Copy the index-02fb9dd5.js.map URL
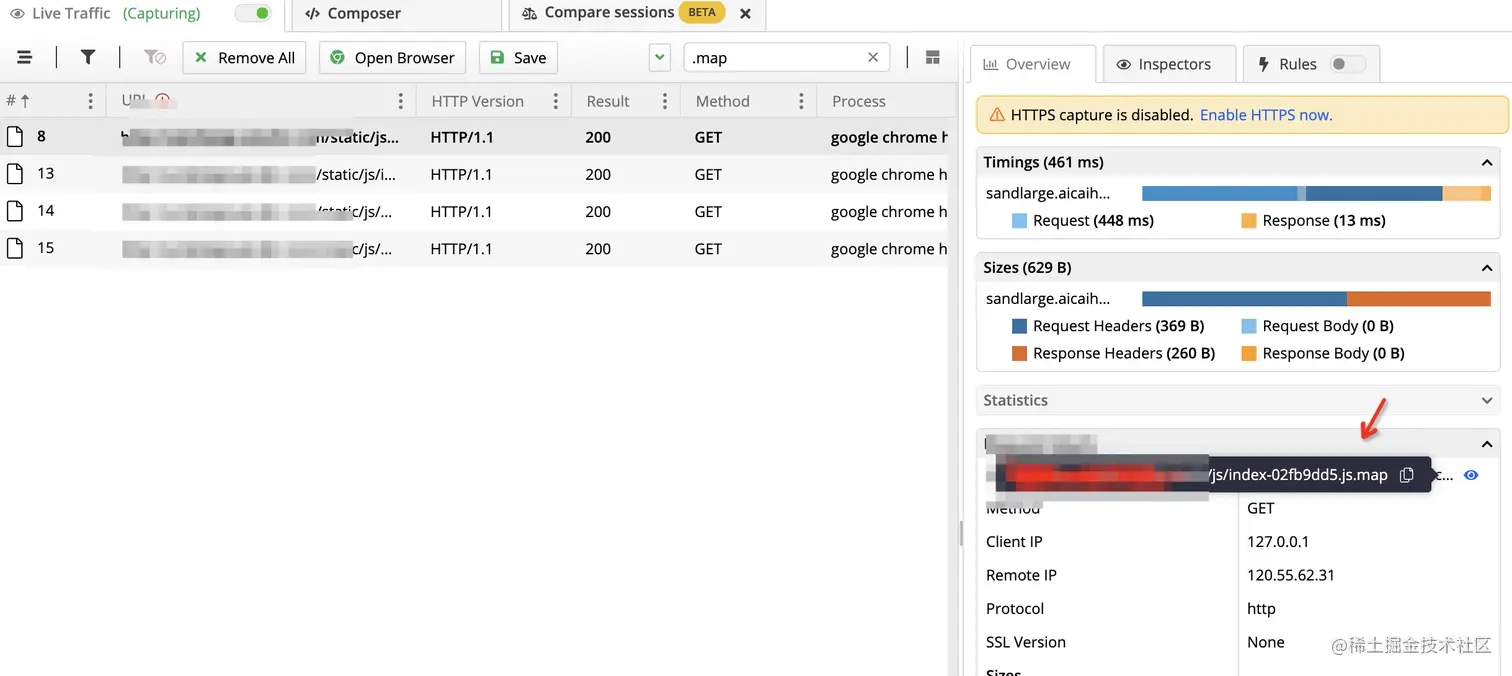This screenshot has width=1512, height=676. (1407, 475)
